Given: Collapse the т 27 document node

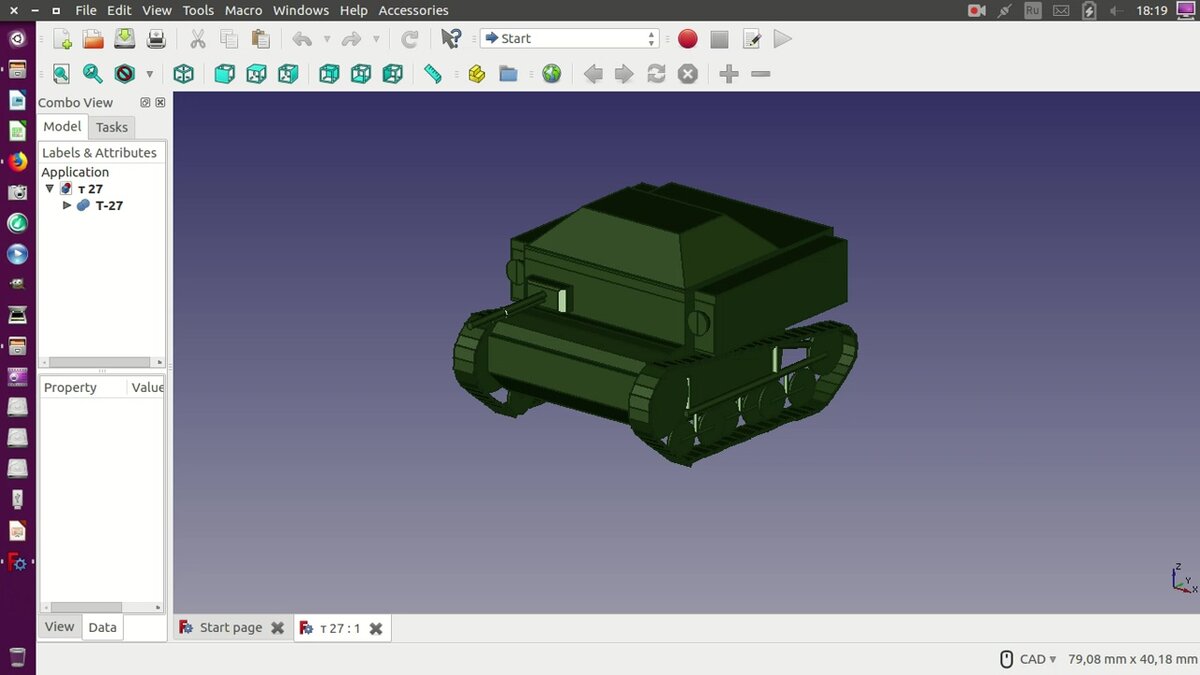Looking at the screenshot, I should [x=49, y=188].
